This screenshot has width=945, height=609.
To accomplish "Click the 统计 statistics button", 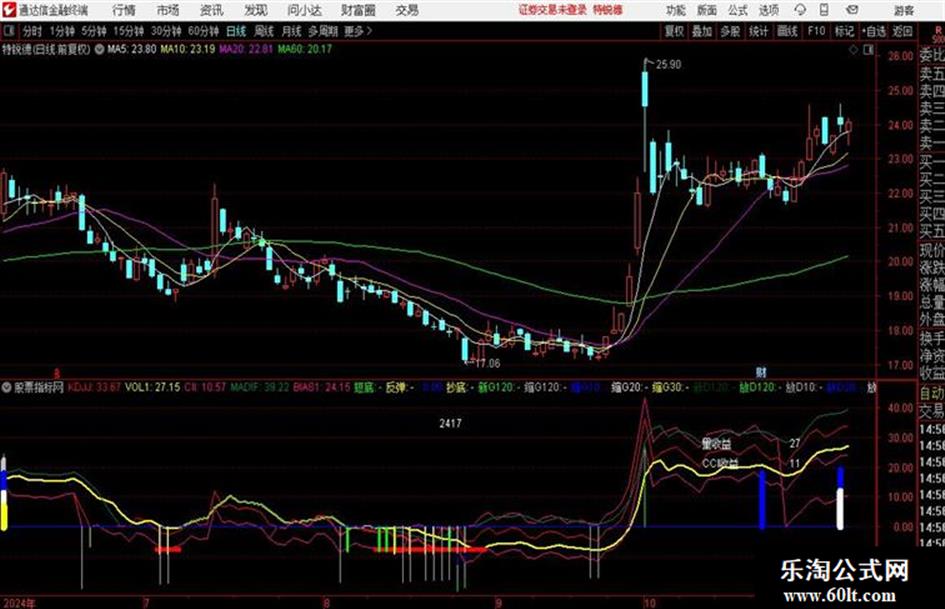I will [758, 31].
